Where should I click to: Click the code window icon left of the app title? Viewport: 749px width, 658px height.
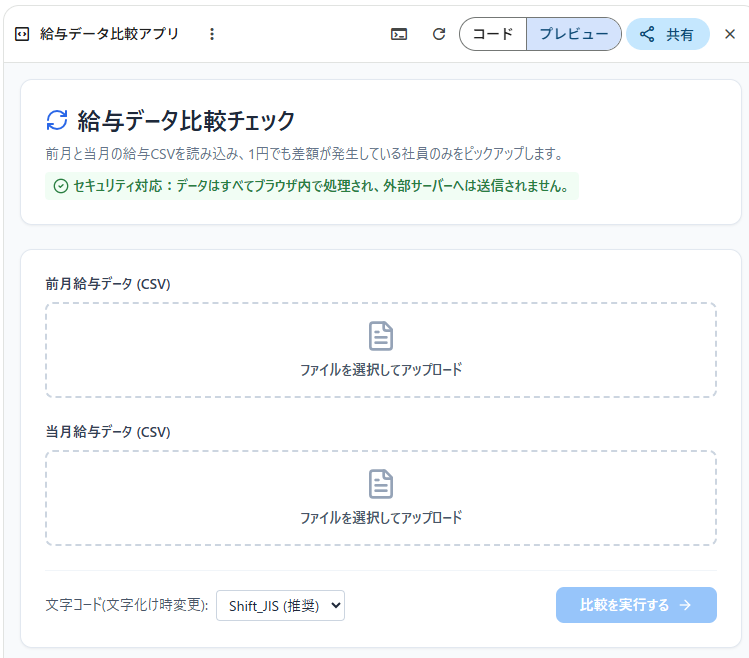[22, 34]
